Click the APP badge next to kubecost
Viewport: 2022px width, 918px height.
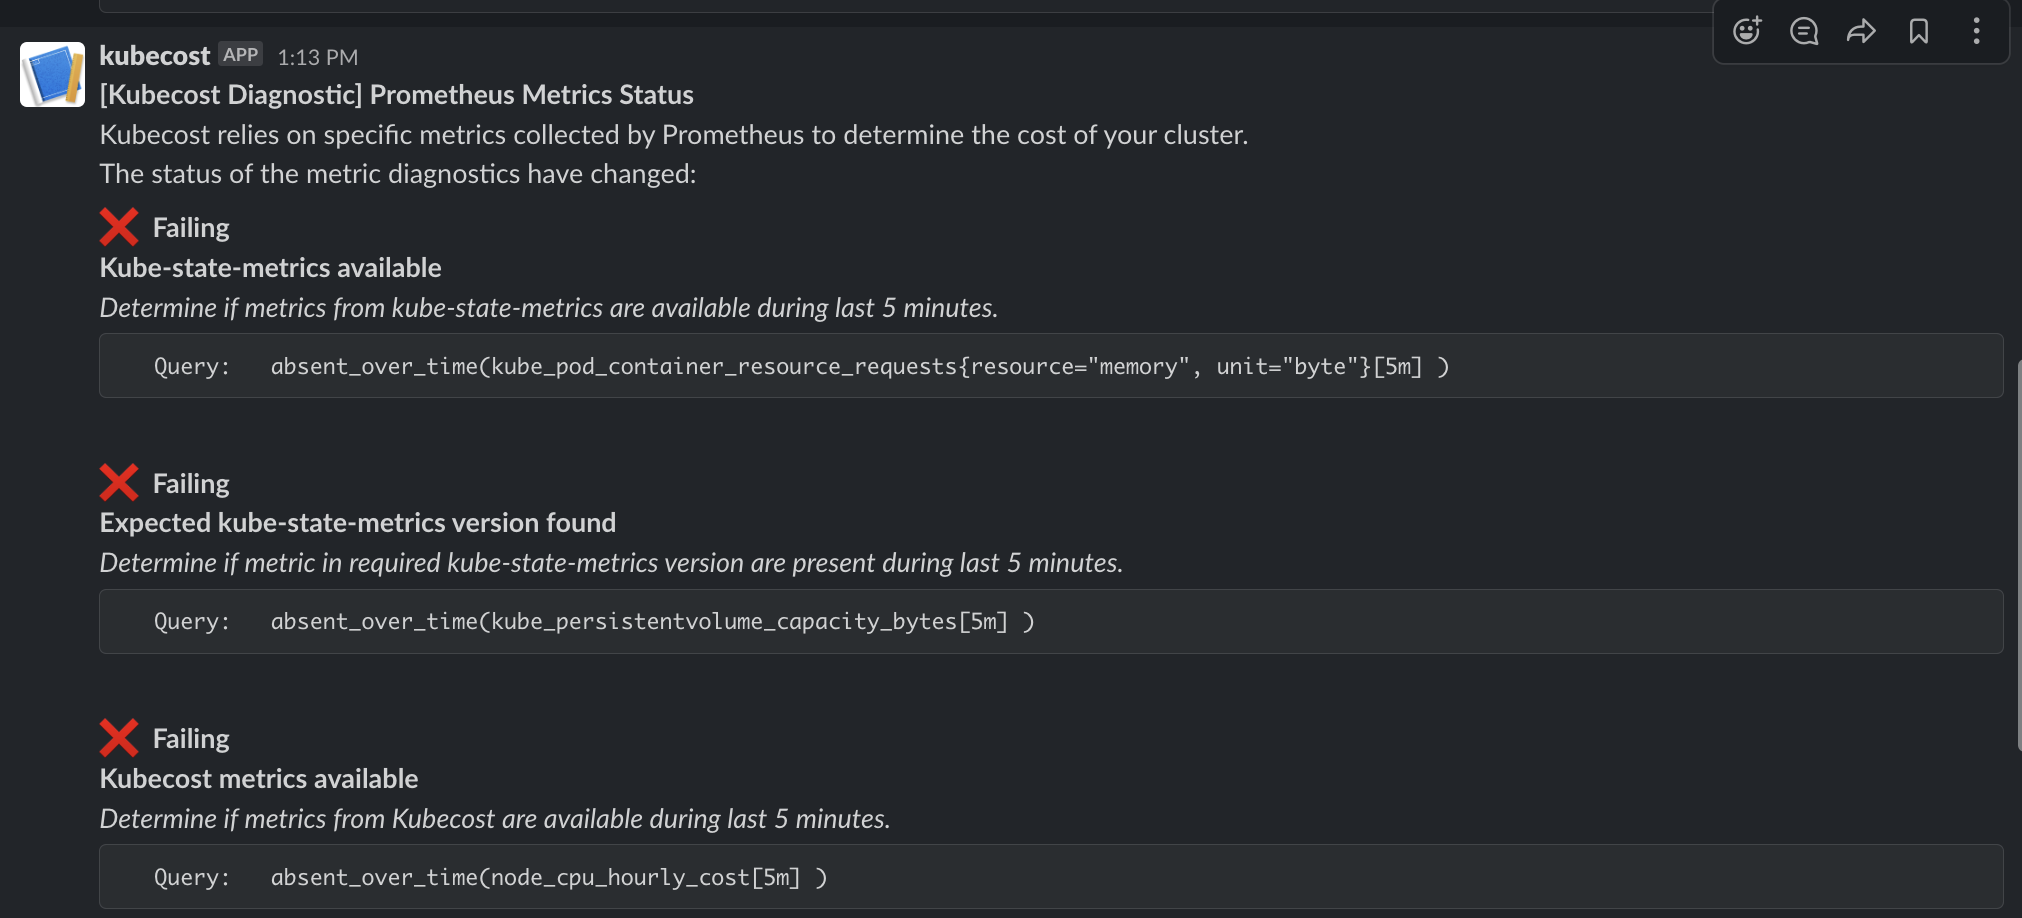(x=241, y=55)
